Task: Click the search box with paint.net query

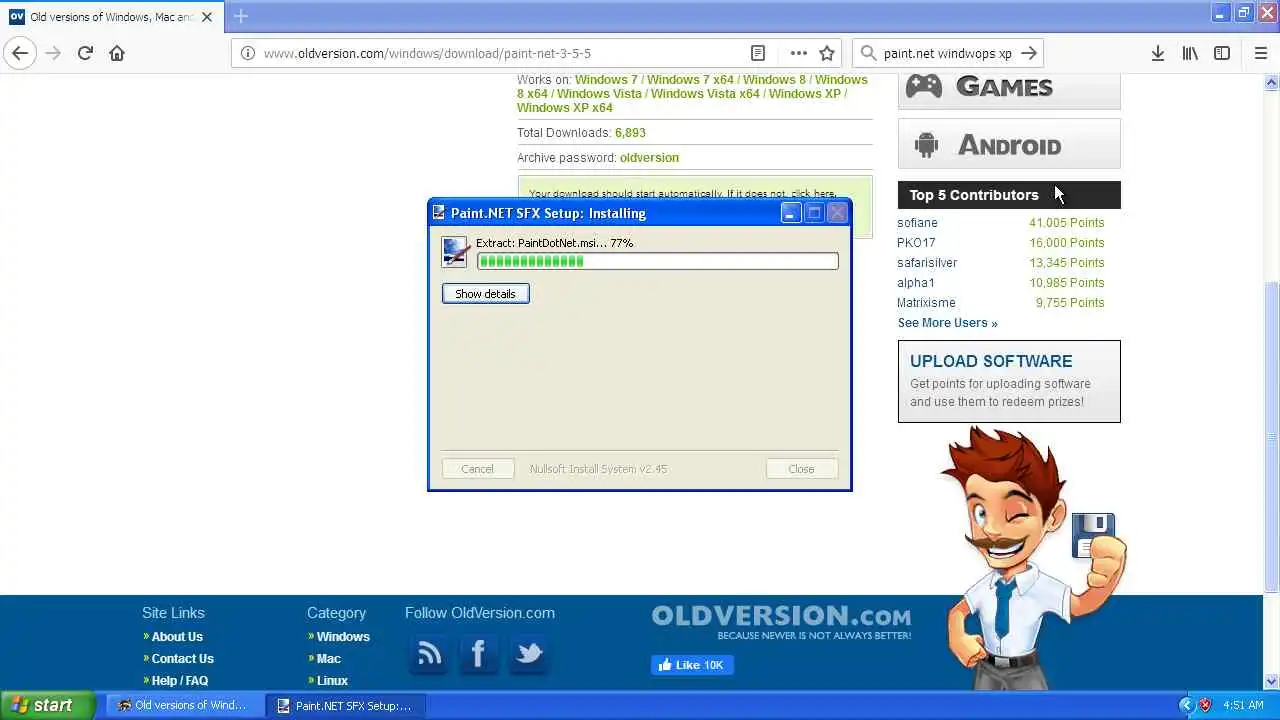Action: point(948,53)
